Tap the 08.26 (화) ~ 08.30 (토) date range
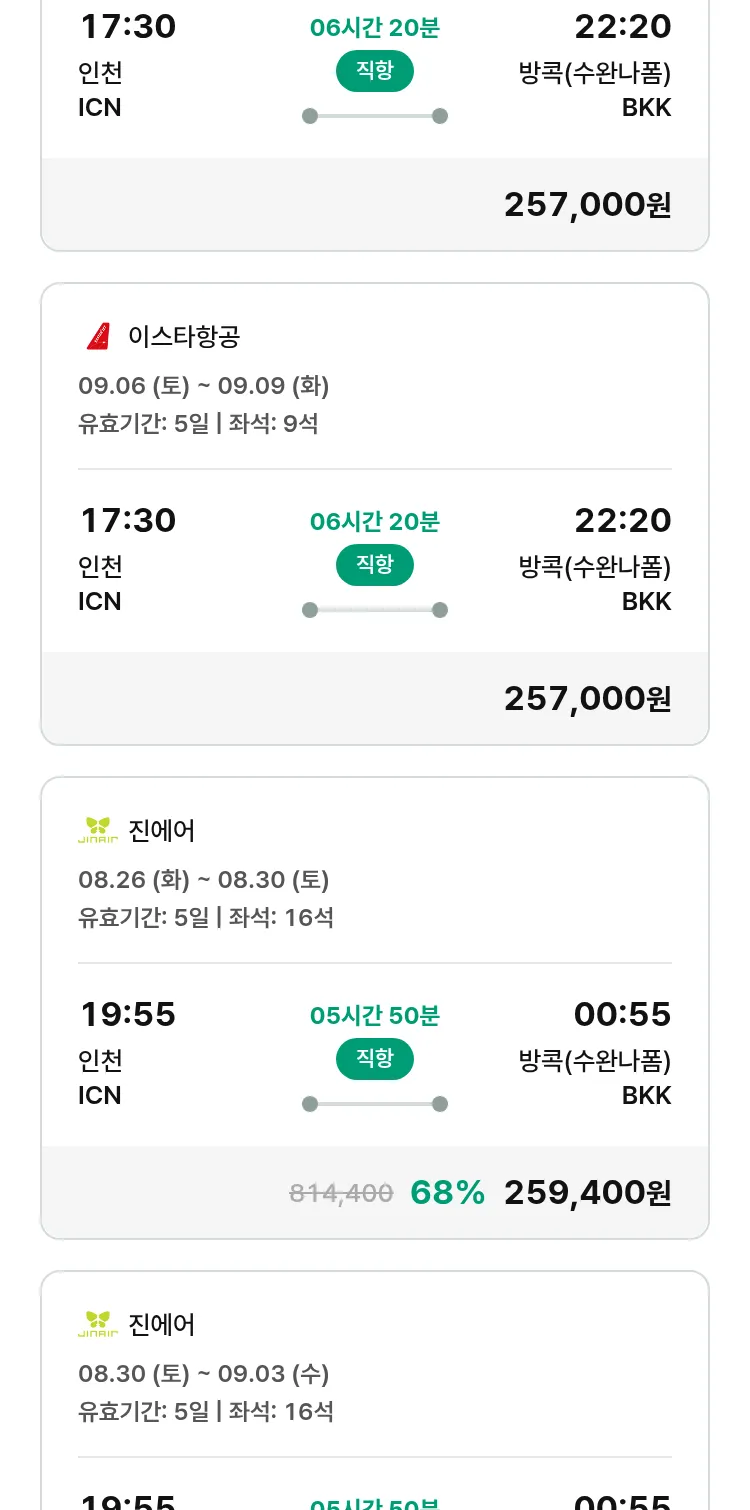This screenshot has width=750, height=1510. [204, 880]
